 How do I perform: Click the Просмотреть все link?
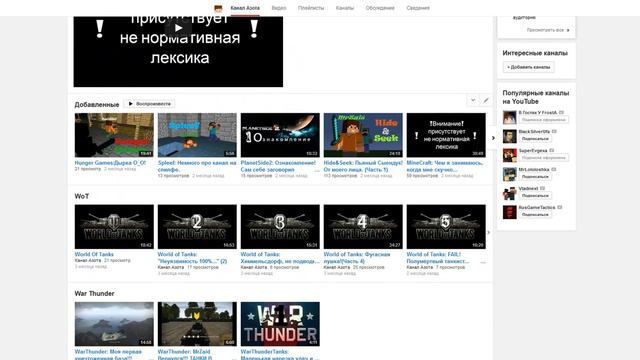coord(548,30)
